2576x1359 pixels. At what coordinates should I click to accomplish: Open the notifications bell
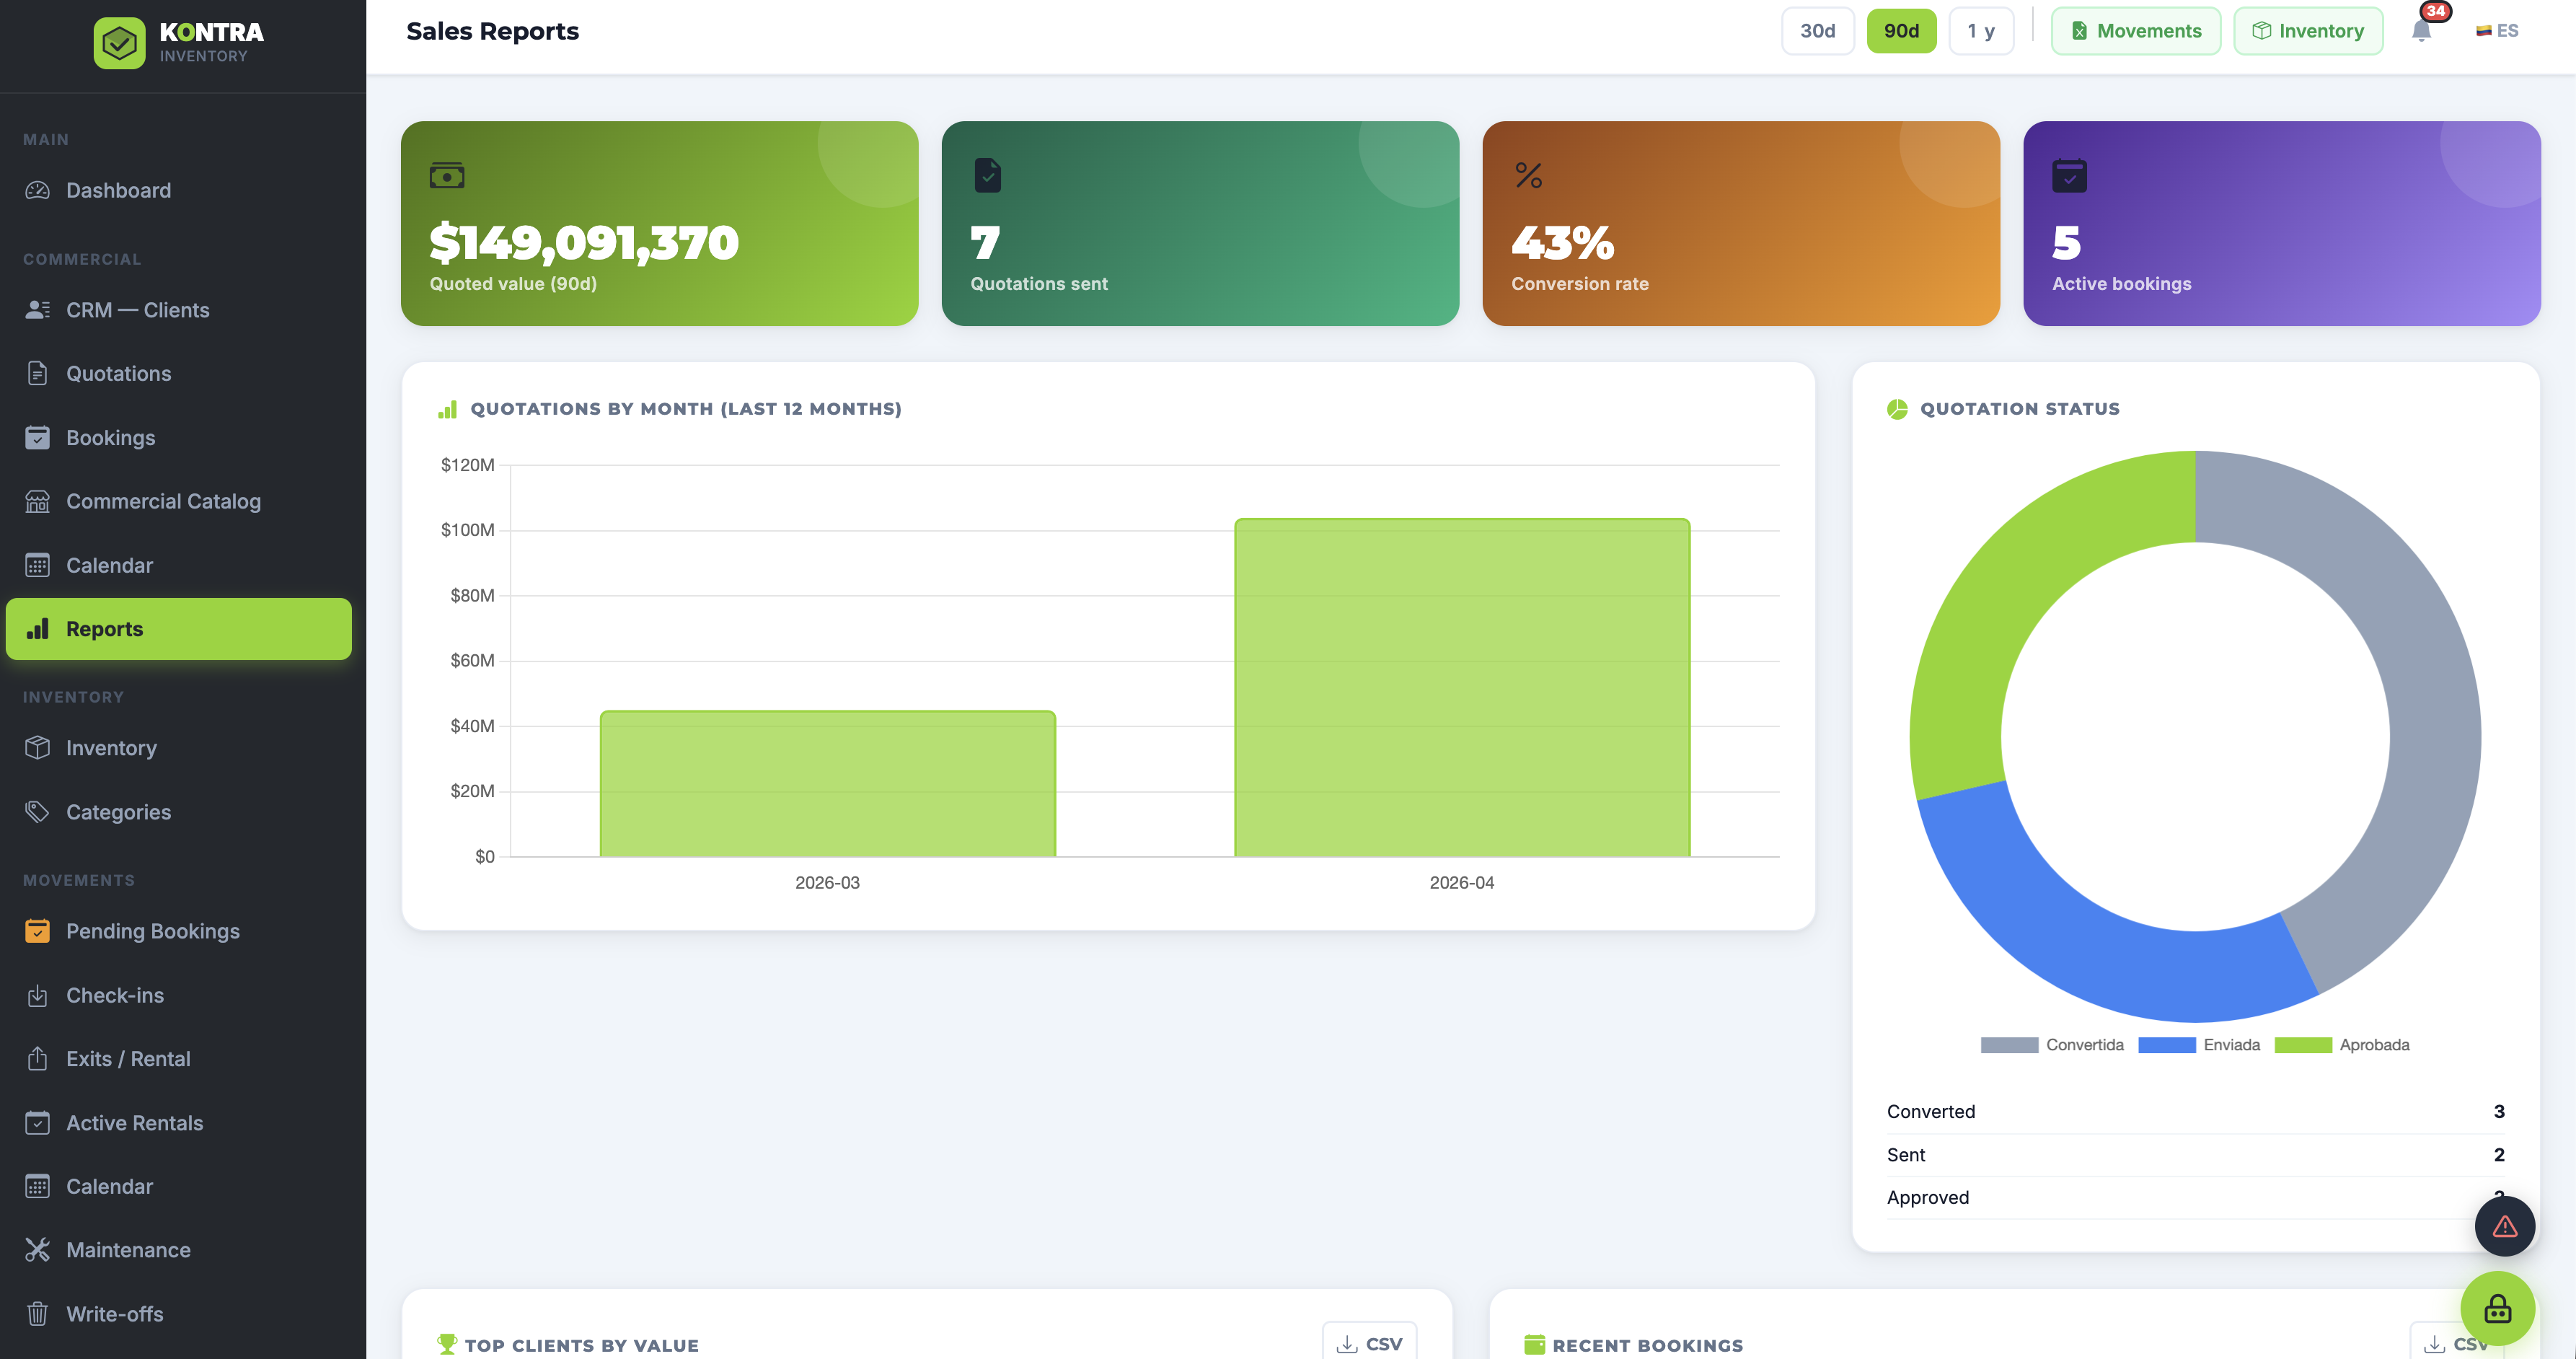2421,31
